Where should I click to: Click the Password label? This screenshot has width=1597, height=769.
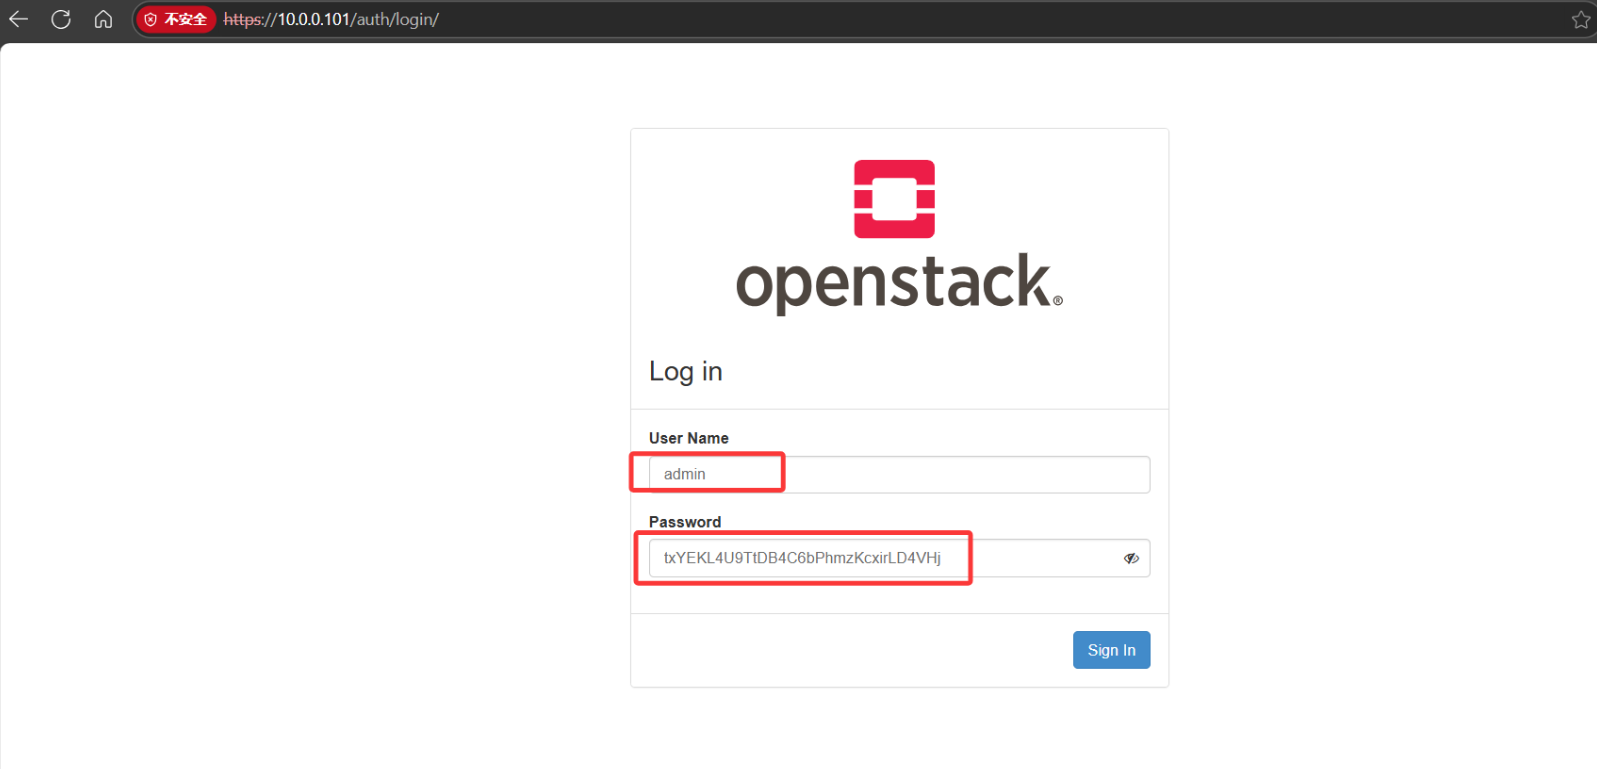(684, 522)
